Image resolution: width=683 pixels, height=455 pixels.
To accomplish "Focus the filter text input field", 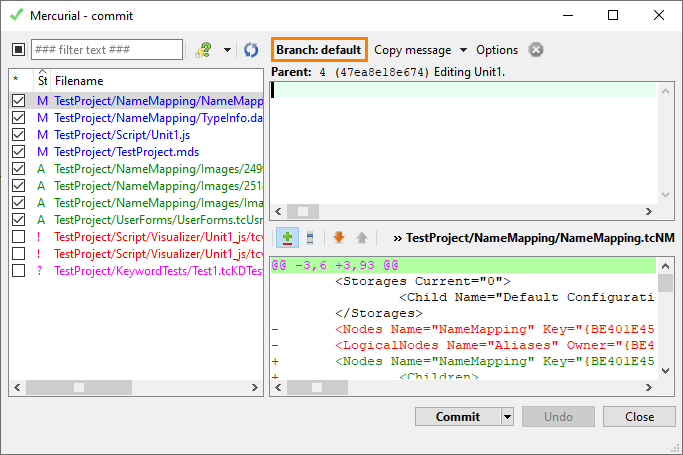I will click(106, 50).
